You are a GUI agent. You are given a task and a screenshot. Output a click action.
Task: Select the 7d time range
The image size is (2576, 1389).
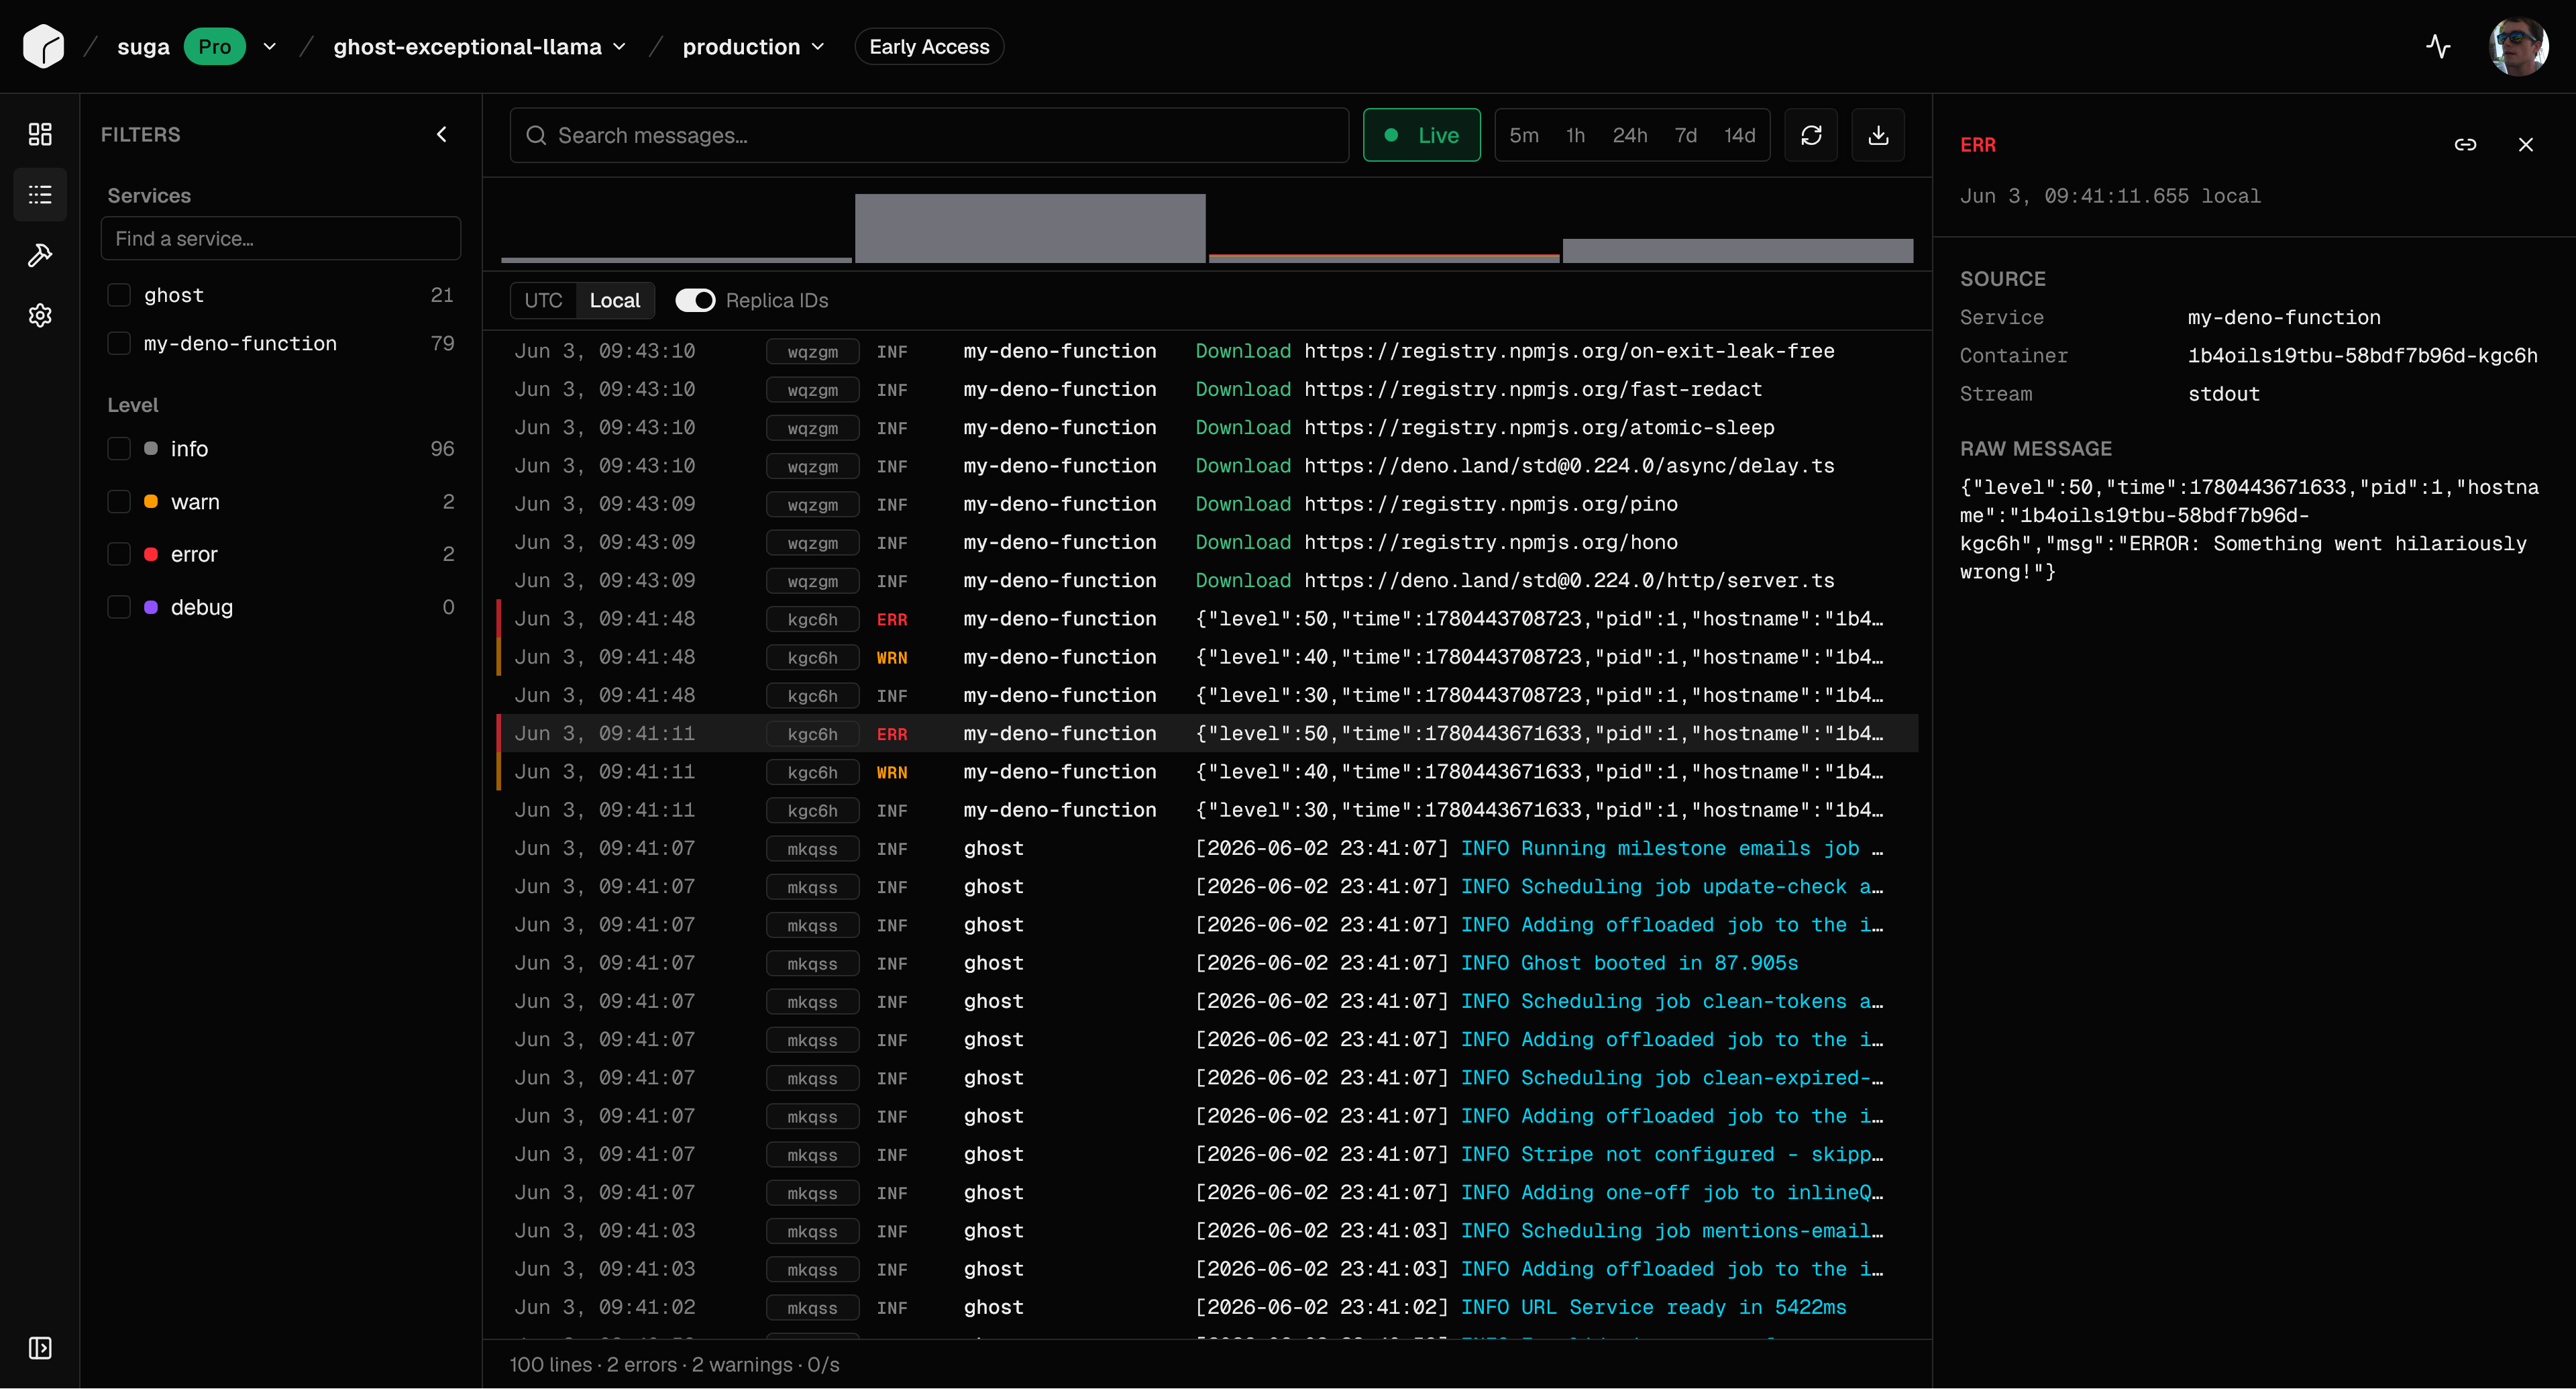1685,135
